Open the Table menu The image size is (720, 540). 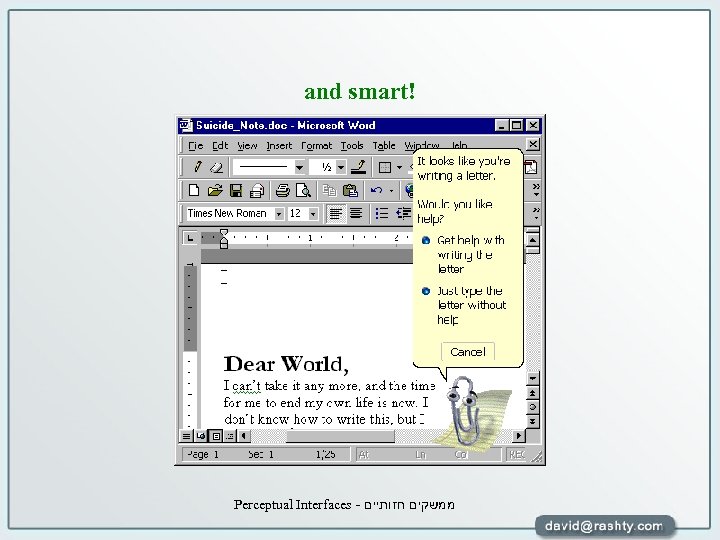pyautogui.click(x=384, y=146)
